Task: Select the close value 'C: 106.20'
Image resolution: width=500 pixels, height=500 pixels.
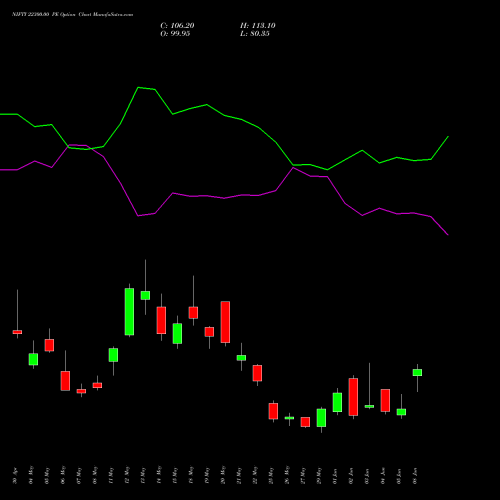Action: click(177, 26)
